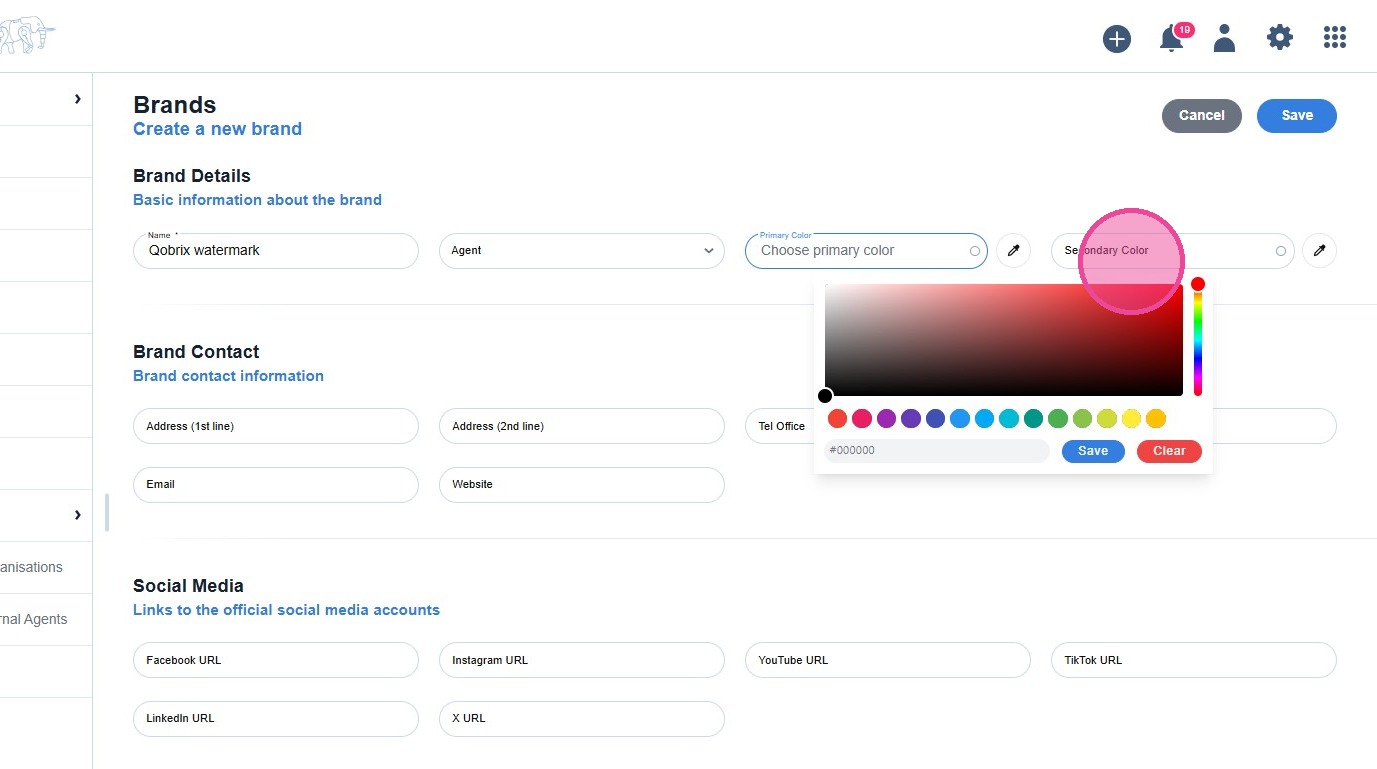
Task: Click the circle indicator in secondary color field
Action: (1281, 251)
